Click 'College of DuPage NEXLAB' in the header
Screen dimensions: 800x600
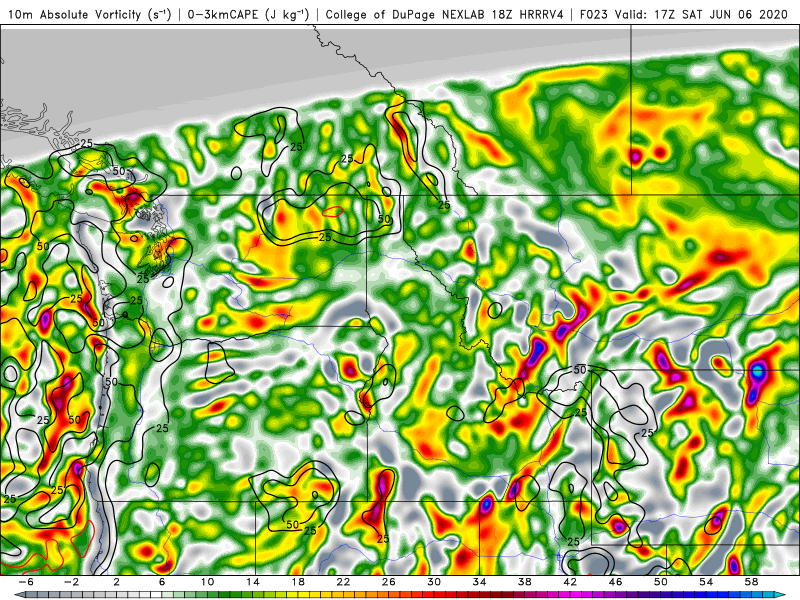click(x=406, y=14)
